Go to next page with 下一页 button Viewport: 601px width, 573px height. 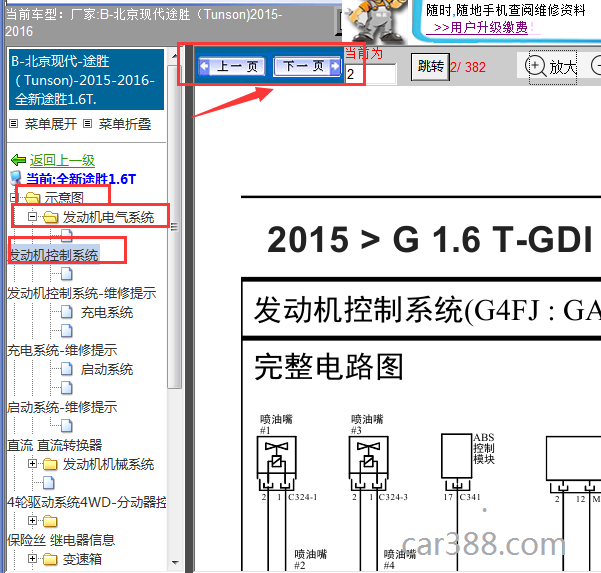click(307, 66)
